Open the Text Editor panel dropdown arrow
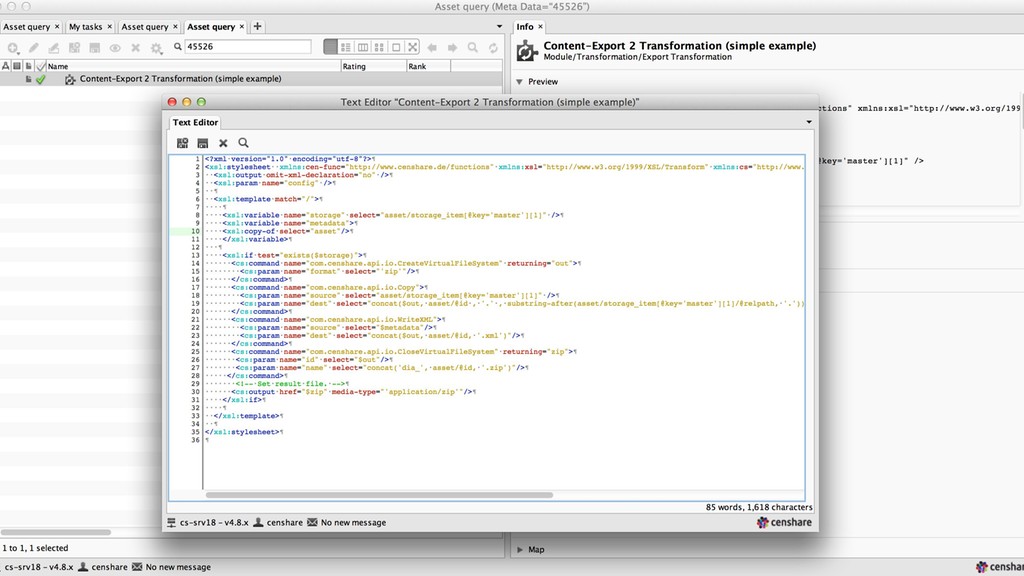 tap(808, 120)
